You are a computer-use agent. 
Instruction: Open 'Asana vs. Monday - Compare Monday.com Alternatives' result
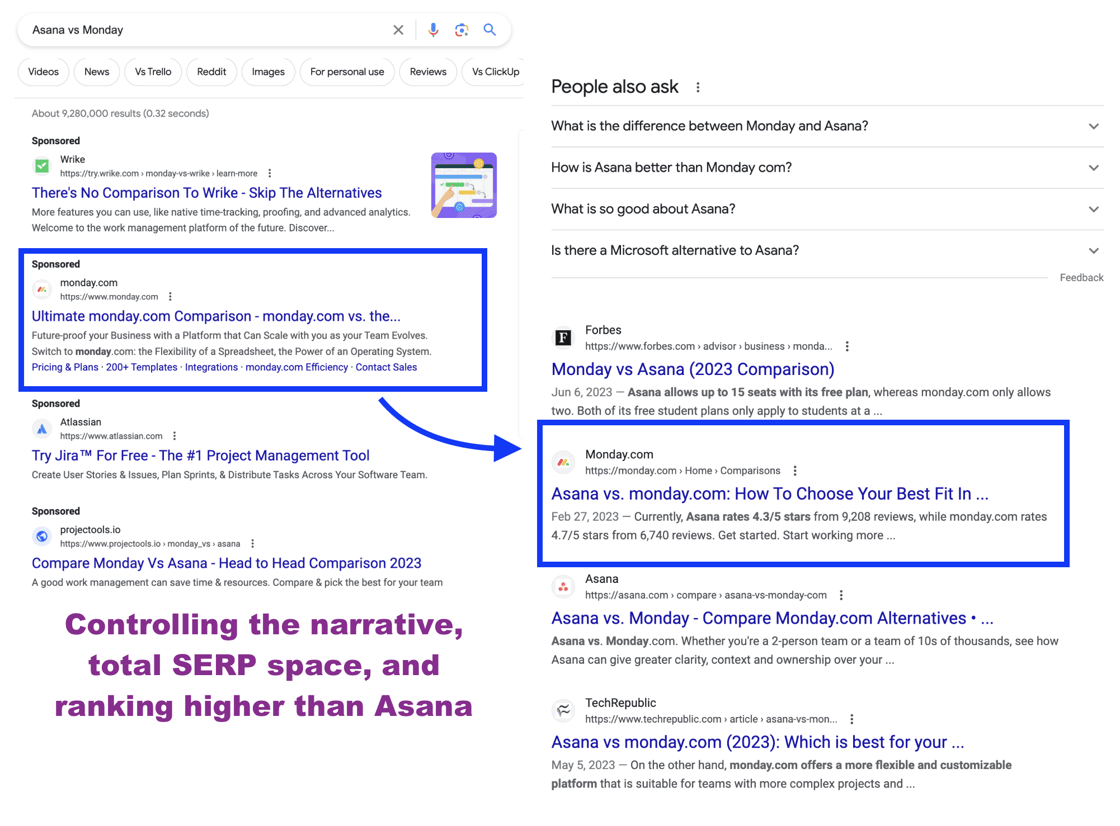772,618
